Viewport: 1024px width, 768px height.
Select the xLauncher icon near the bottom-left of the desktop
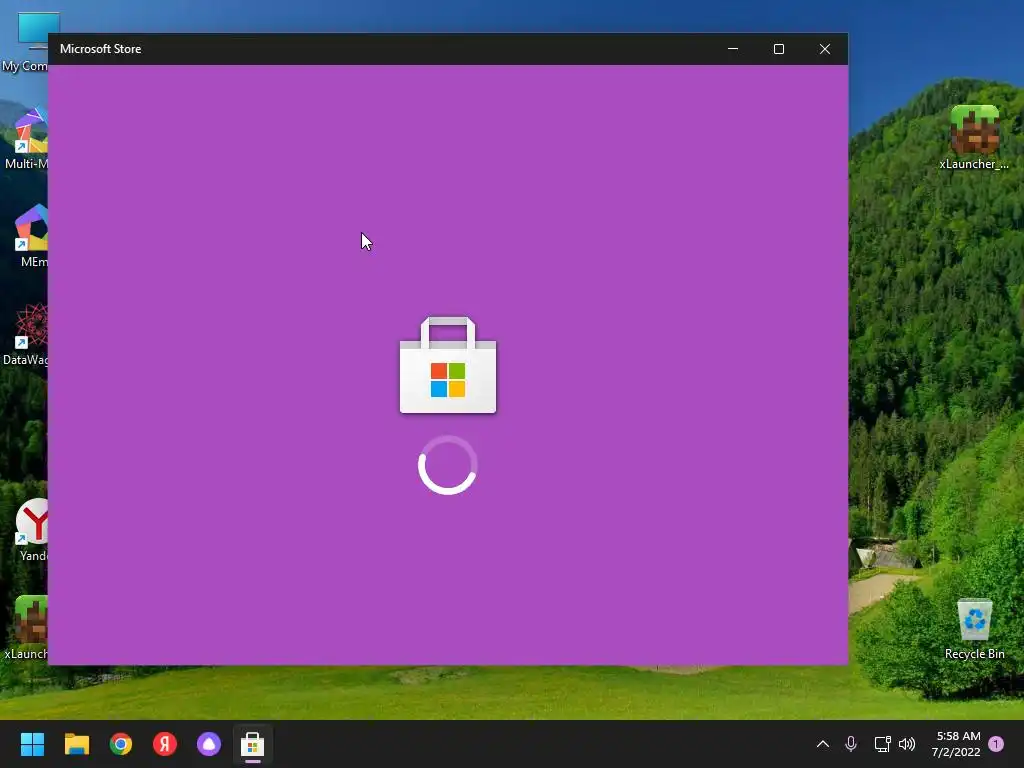click(27, 628)
